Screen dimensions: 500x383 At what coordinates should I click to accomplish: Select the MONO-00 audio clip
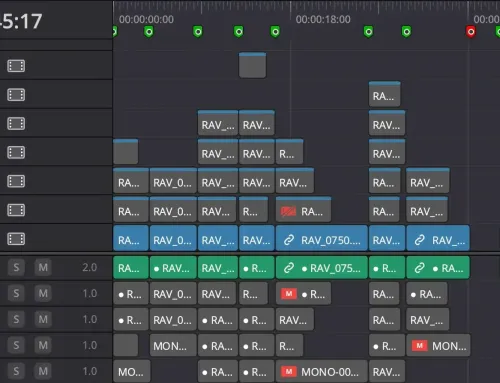(322, 371)
